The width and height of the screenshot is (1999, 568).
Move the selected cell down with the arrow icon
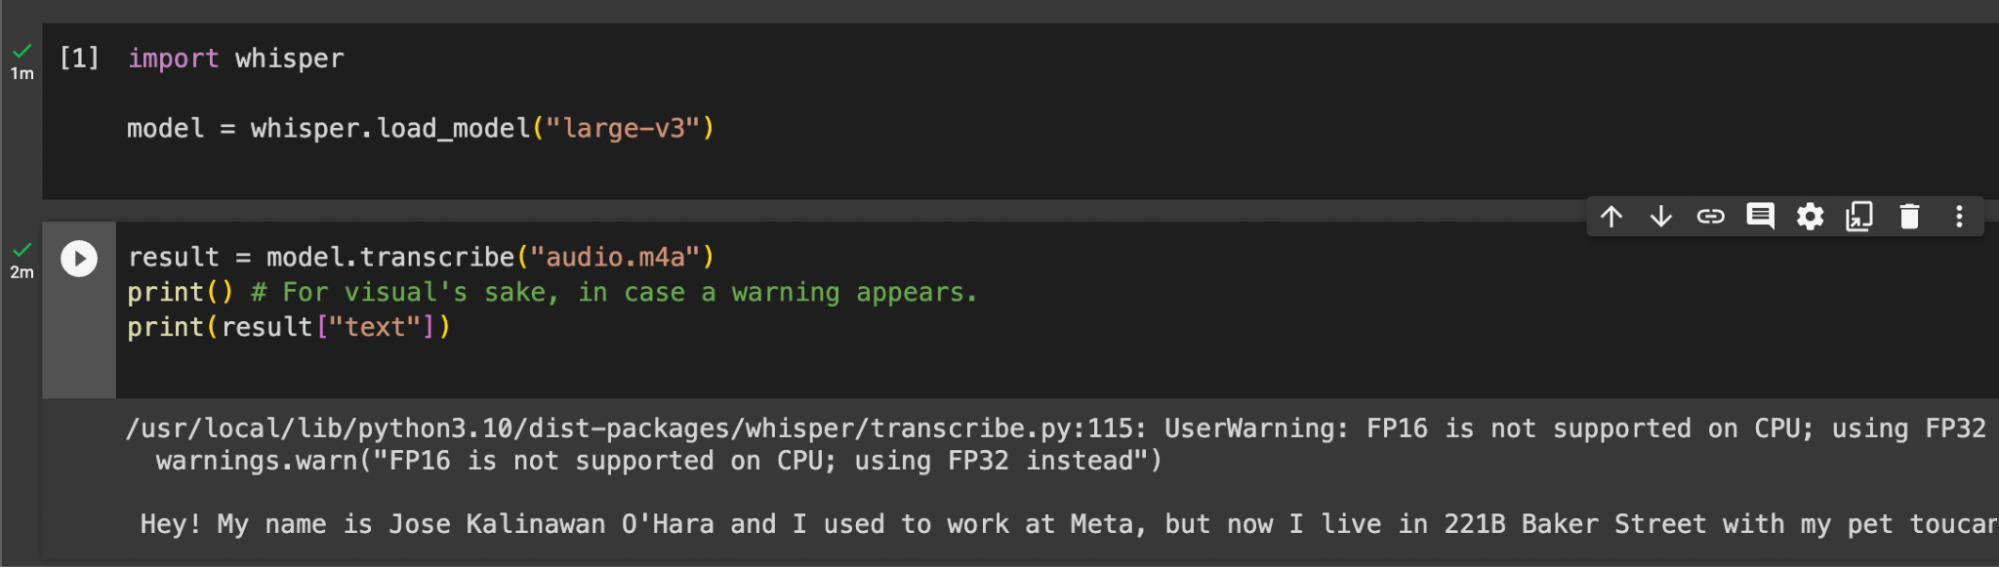1661,217
